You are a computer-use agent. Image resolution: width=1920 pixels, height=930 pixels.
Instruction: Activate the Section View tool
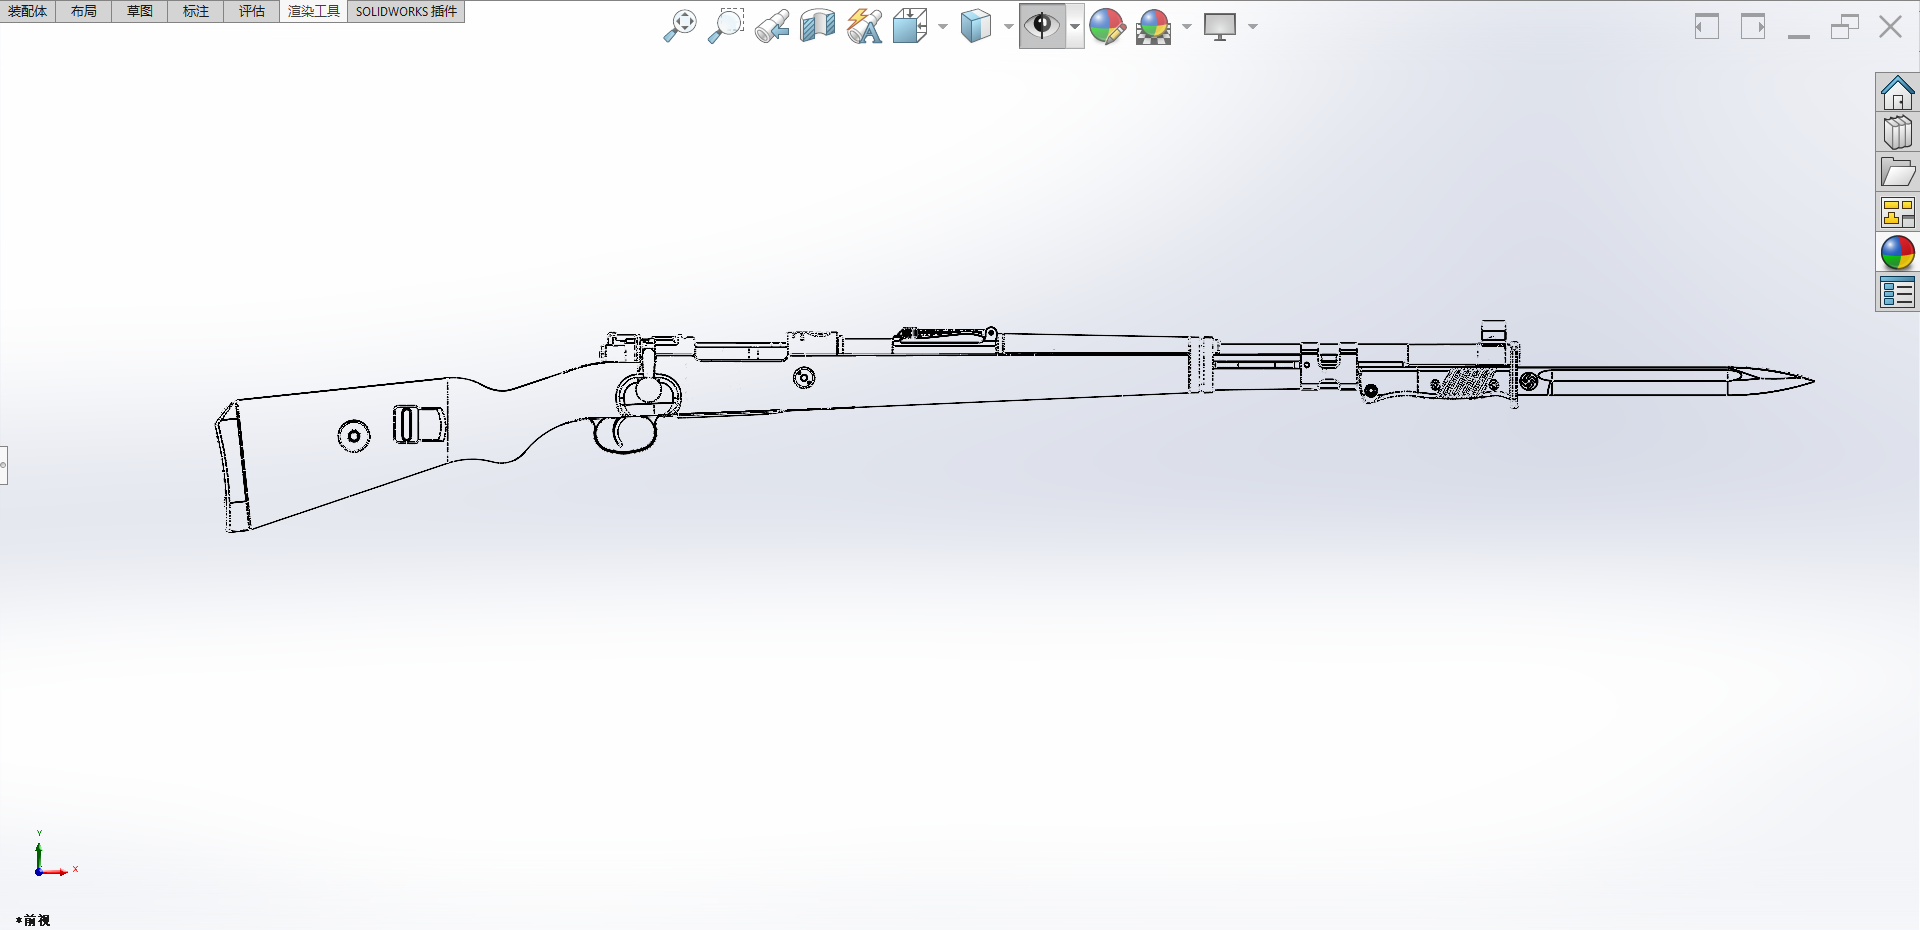[817, 26]
